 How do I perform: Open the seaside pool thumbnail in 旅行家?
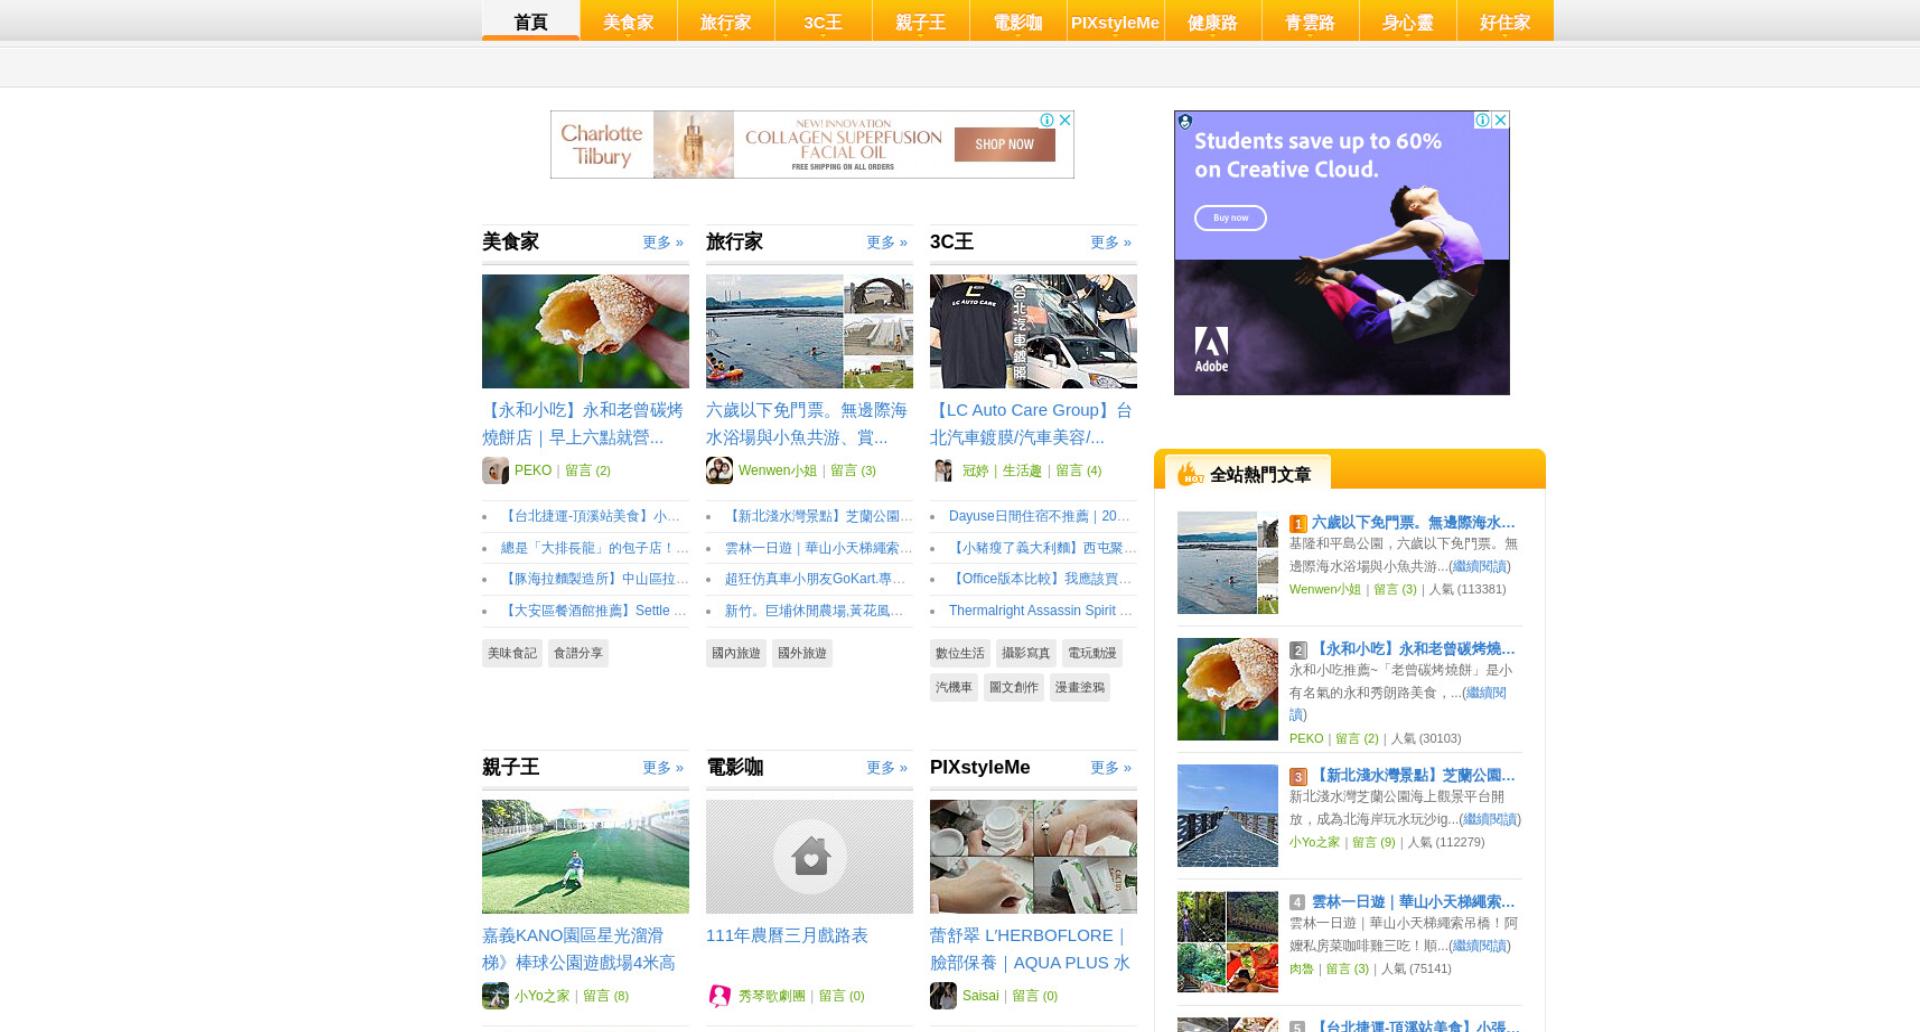point(809,331)
